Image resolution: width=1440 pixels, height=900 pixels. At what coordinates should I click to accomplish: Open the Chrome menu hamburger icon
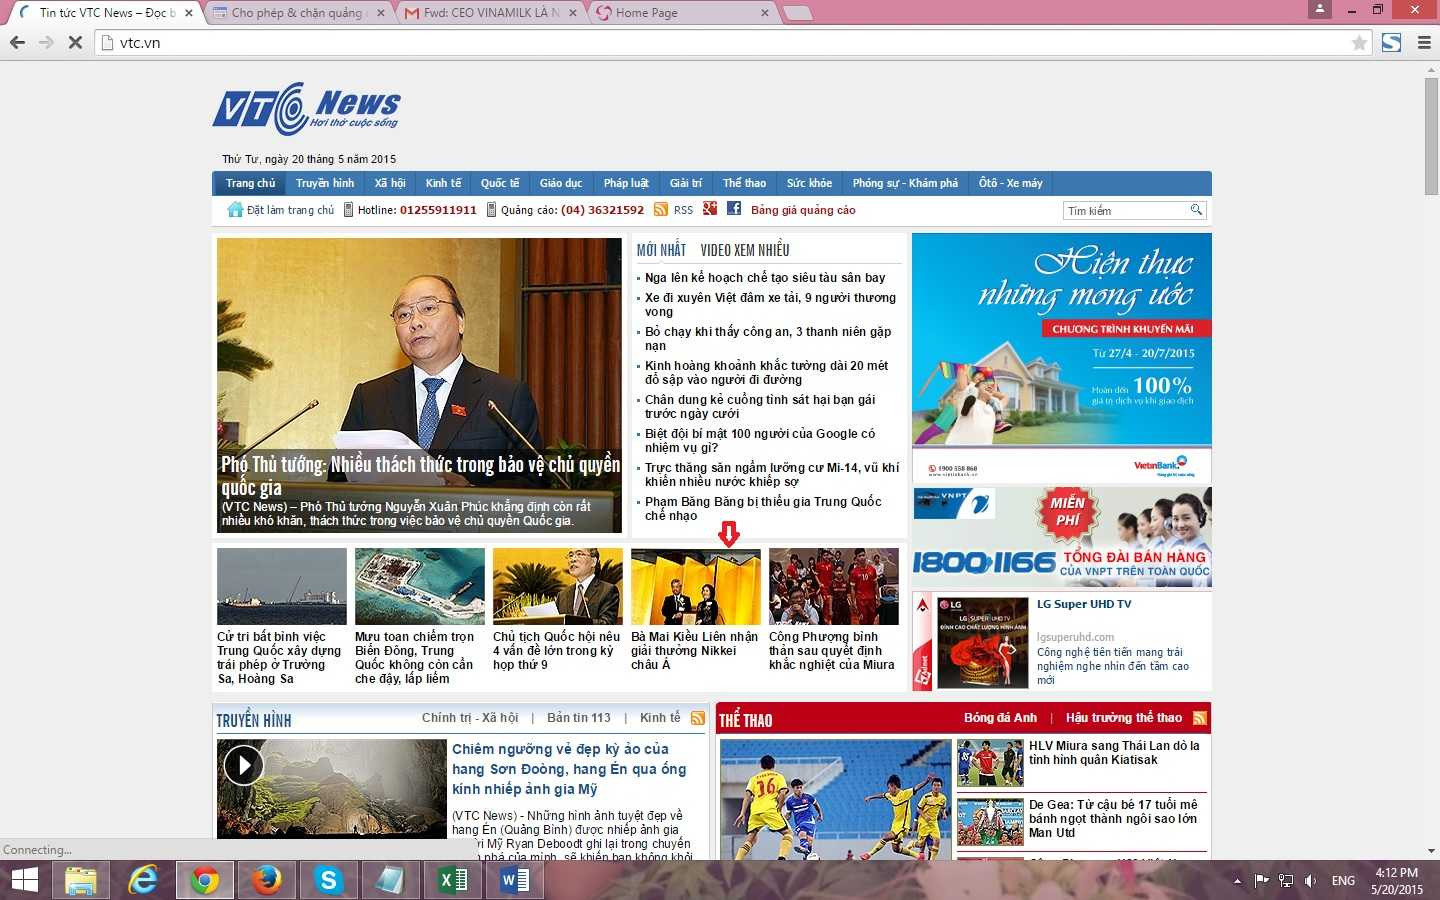coord(1424,43)
